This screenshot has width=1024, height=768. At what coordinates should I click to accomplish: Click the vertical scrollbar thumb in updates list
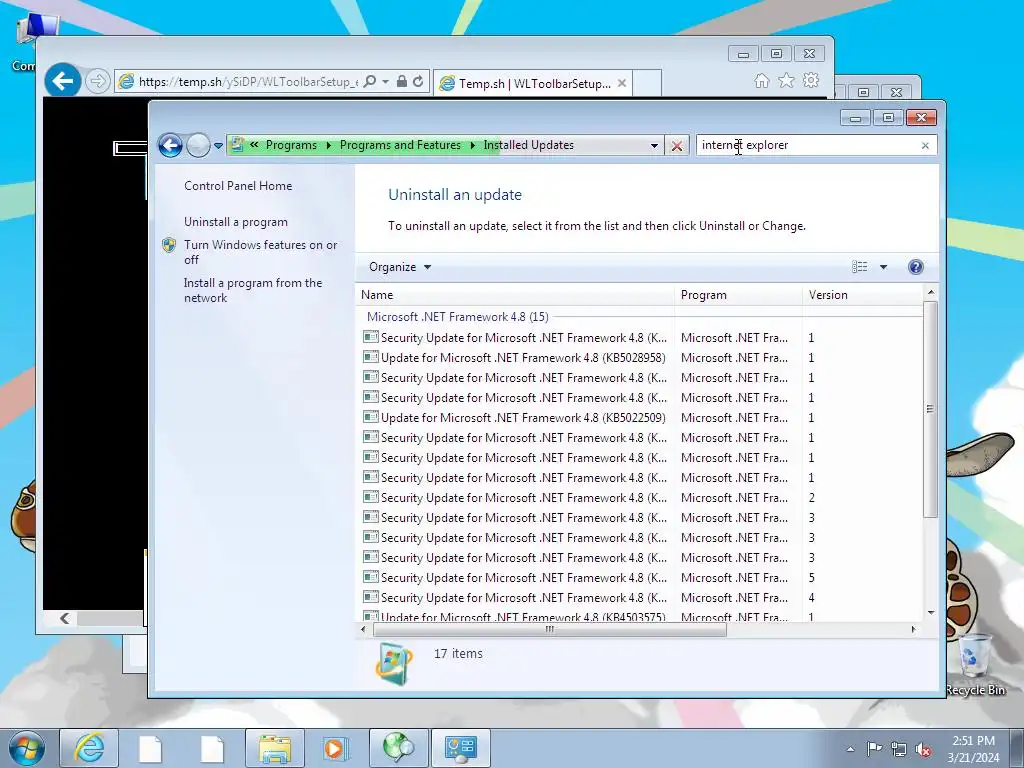point(931,409)
